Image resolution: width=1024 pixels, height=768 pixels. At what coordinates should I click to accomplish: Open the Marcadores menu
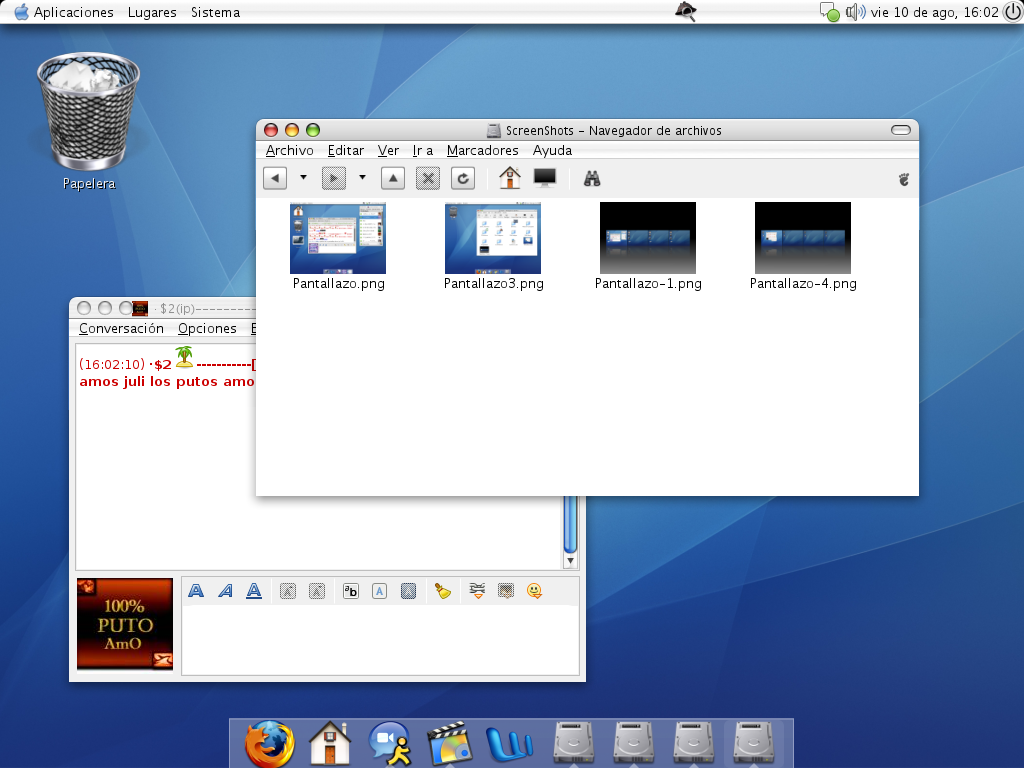[483, 150]
